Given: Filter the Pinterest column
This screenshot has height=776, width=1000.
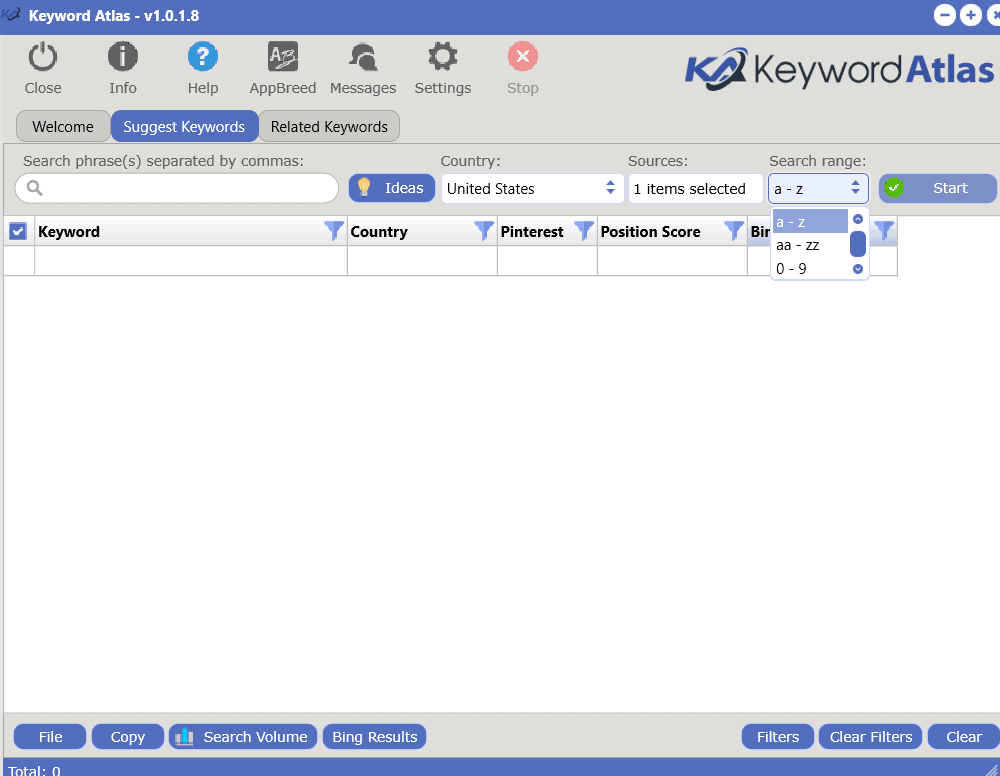Looking at the screenshot, I should pos(584,231).
